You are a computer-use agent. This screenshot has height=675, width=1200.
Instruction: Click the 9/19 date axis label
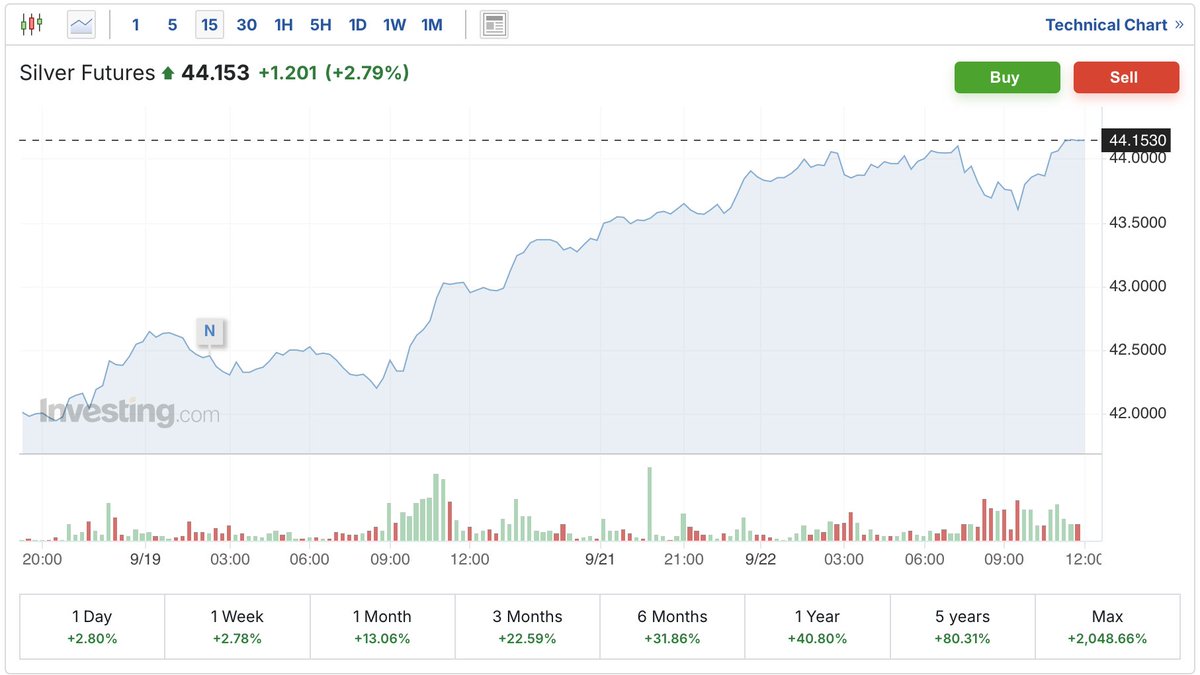pyautogui.click(x=145, y=559)
